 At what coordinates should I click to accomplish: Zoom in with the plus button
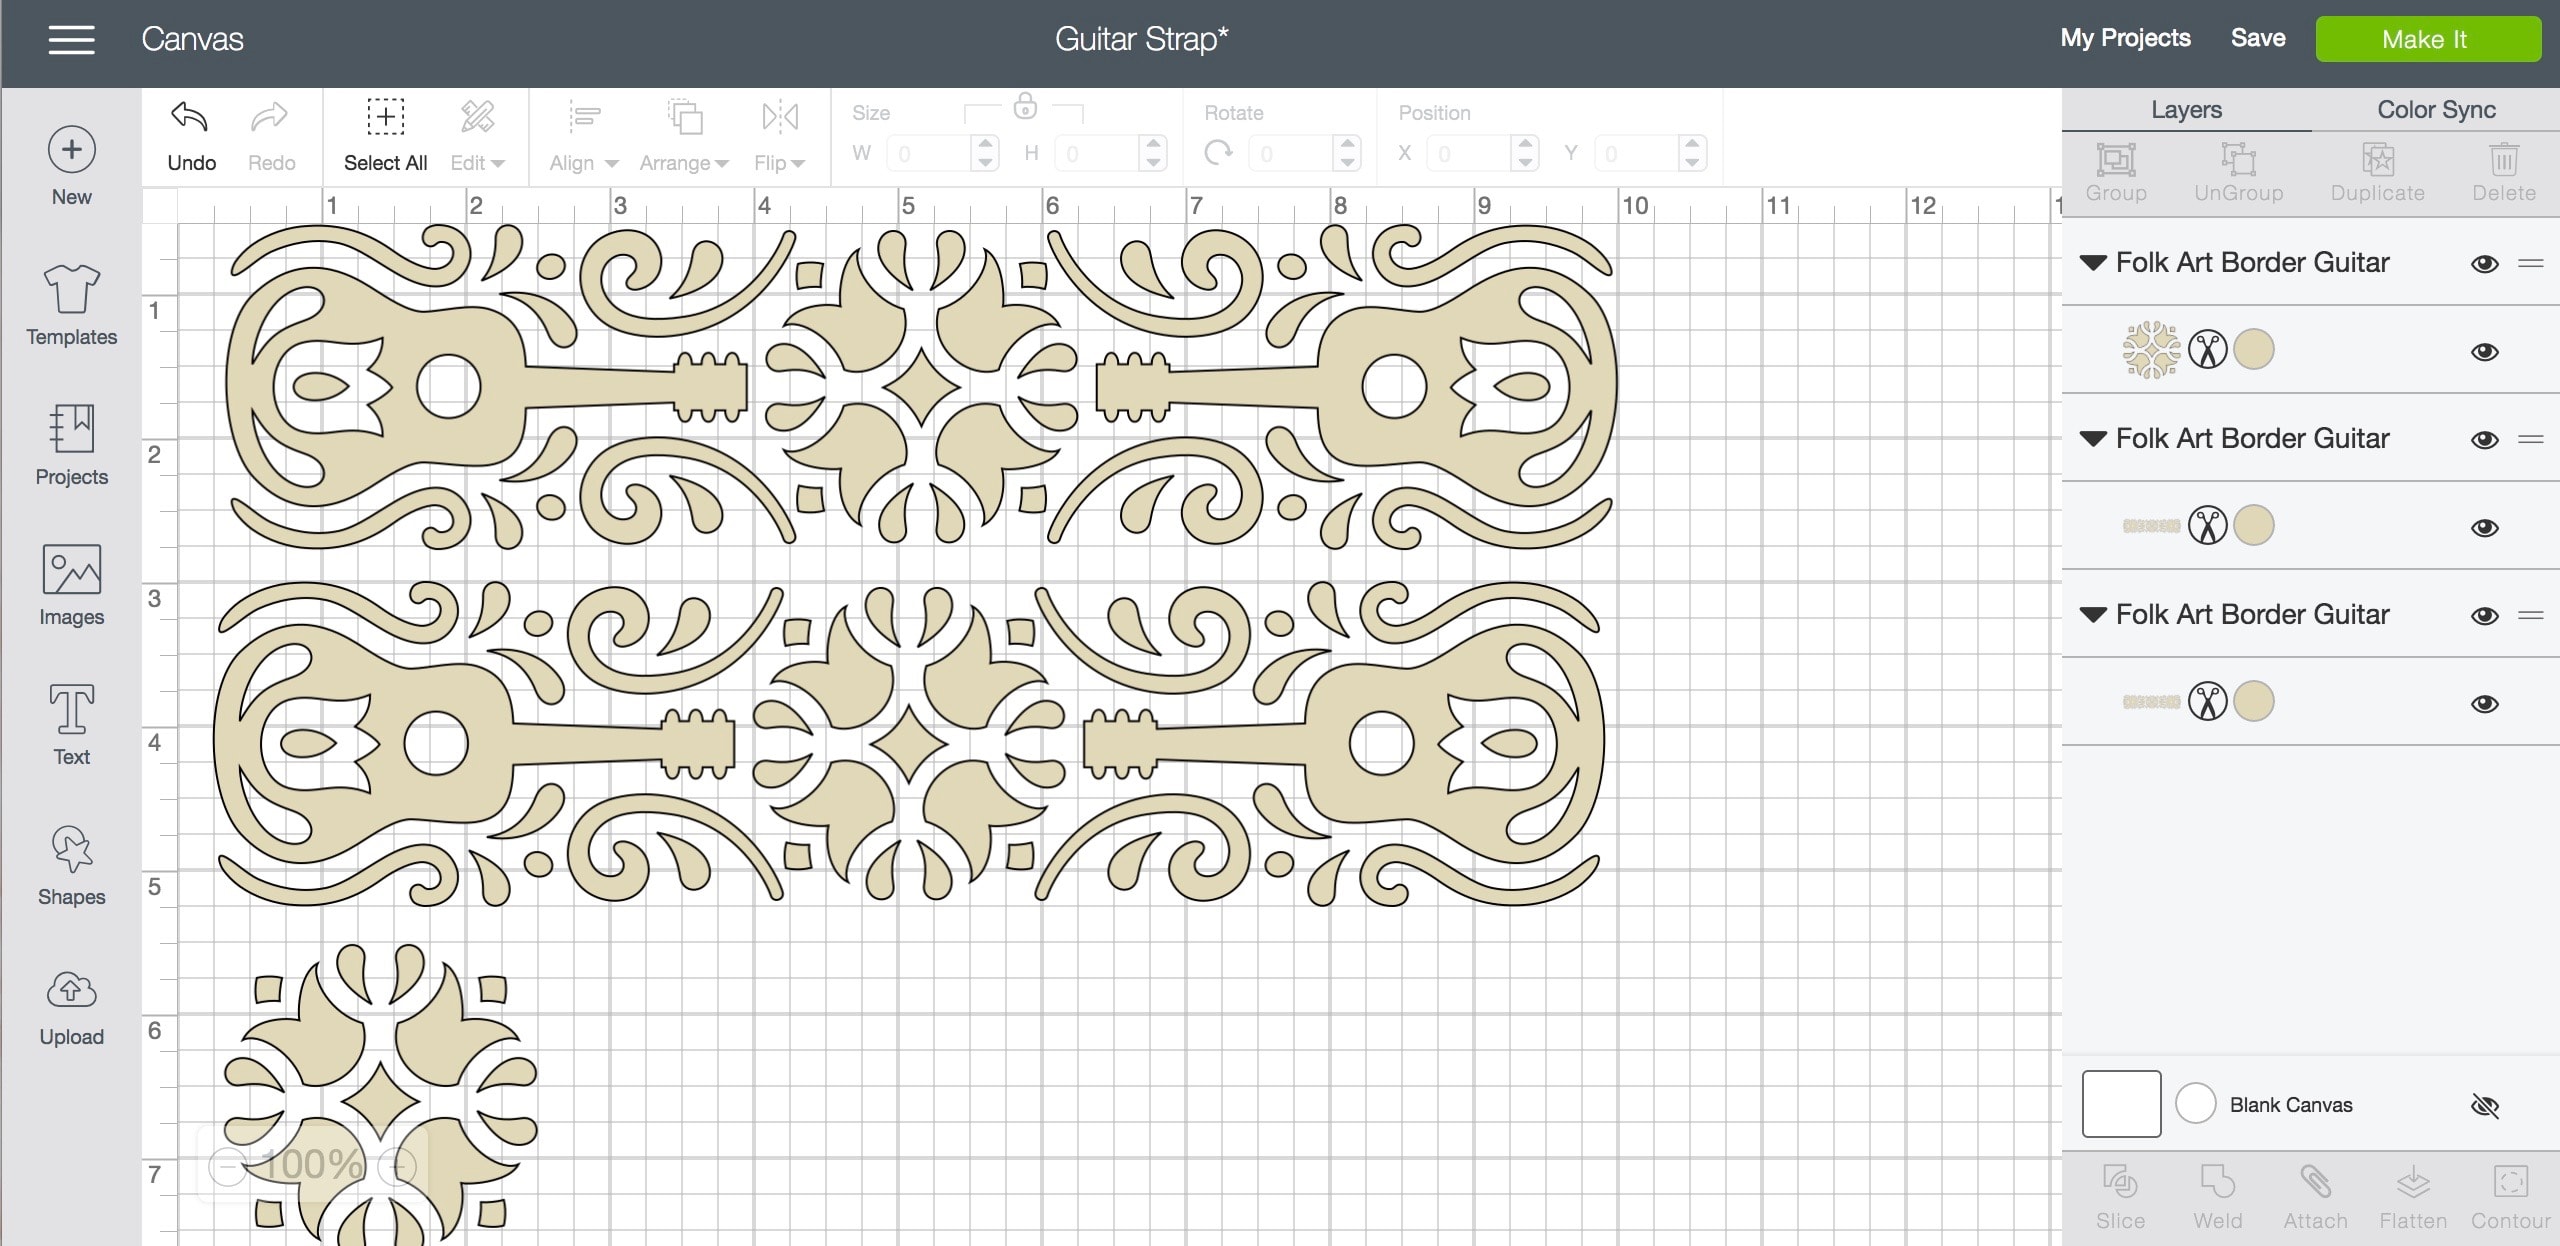(398, 1166)
